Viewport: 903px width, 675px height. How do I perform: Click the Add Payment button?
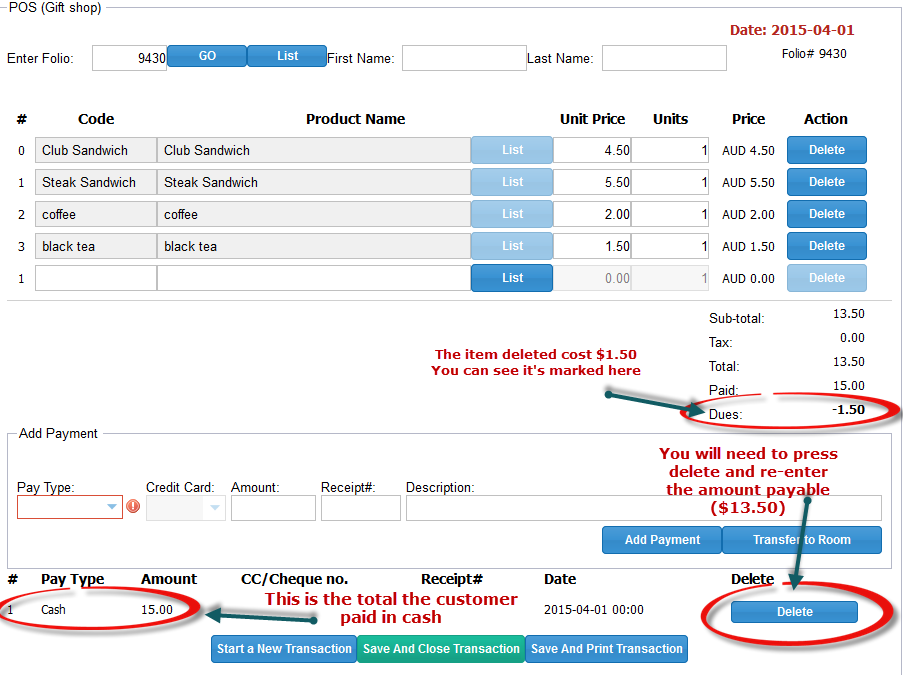(662, 540)
